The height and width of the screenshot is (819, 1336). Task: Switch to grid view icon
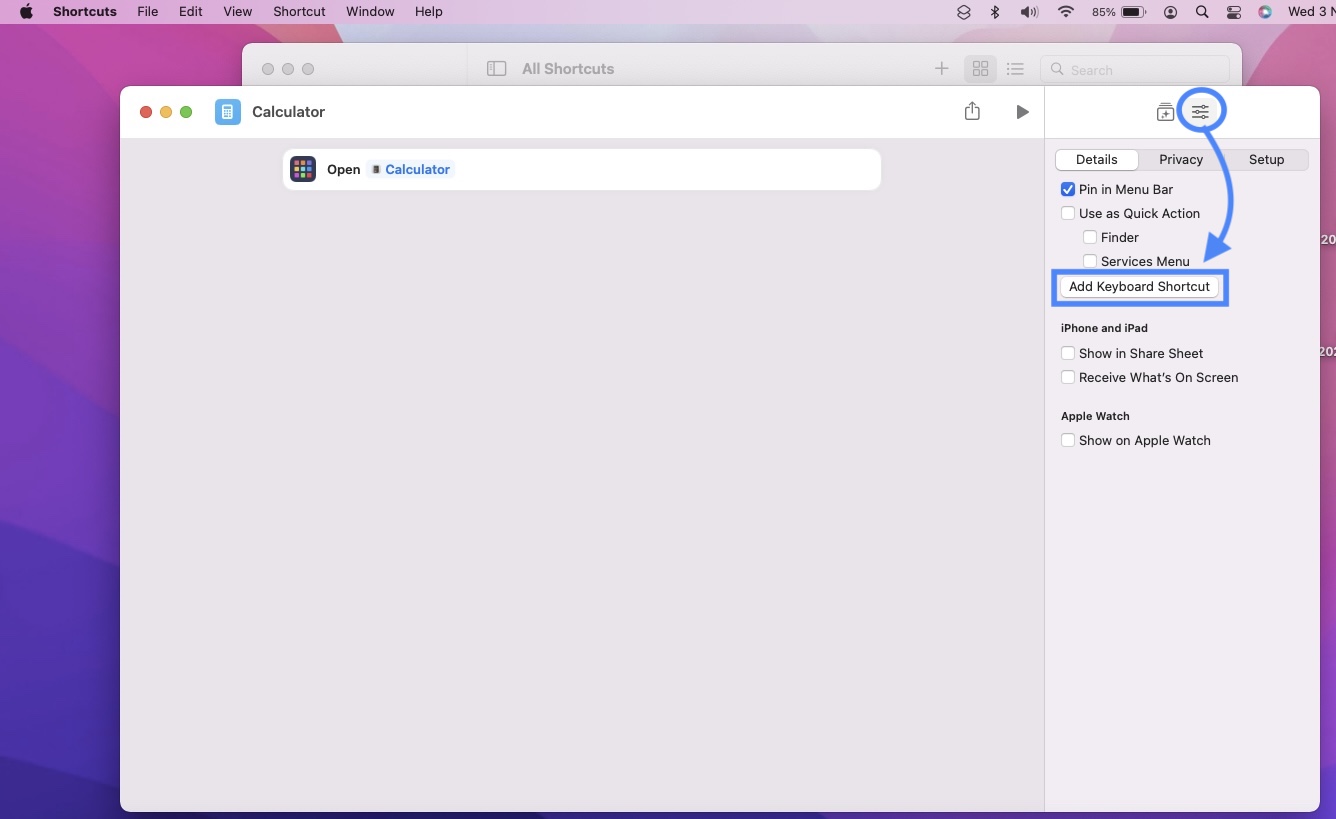980,69
